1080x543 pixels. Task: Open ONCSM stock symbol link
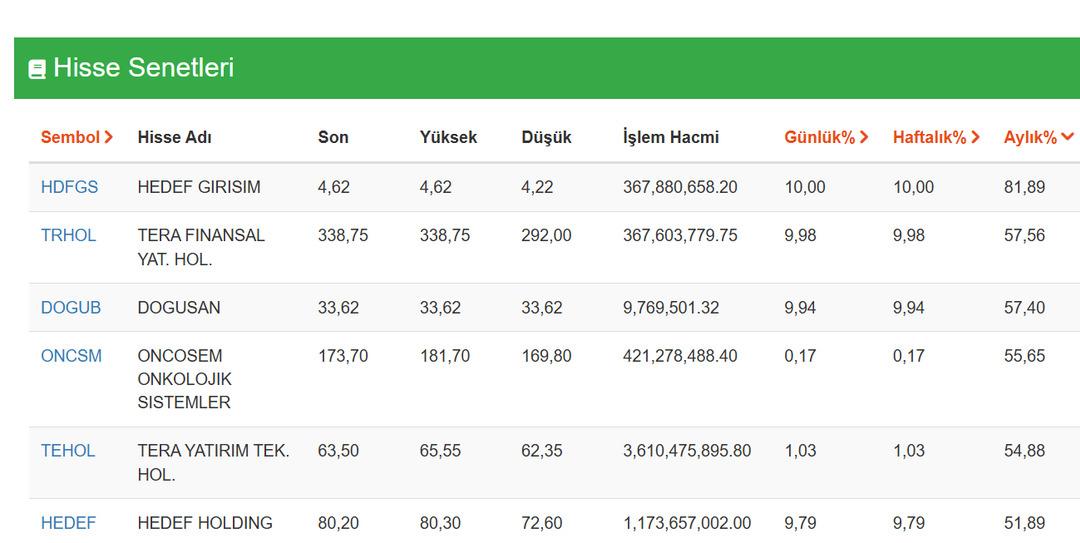(71, 356)
